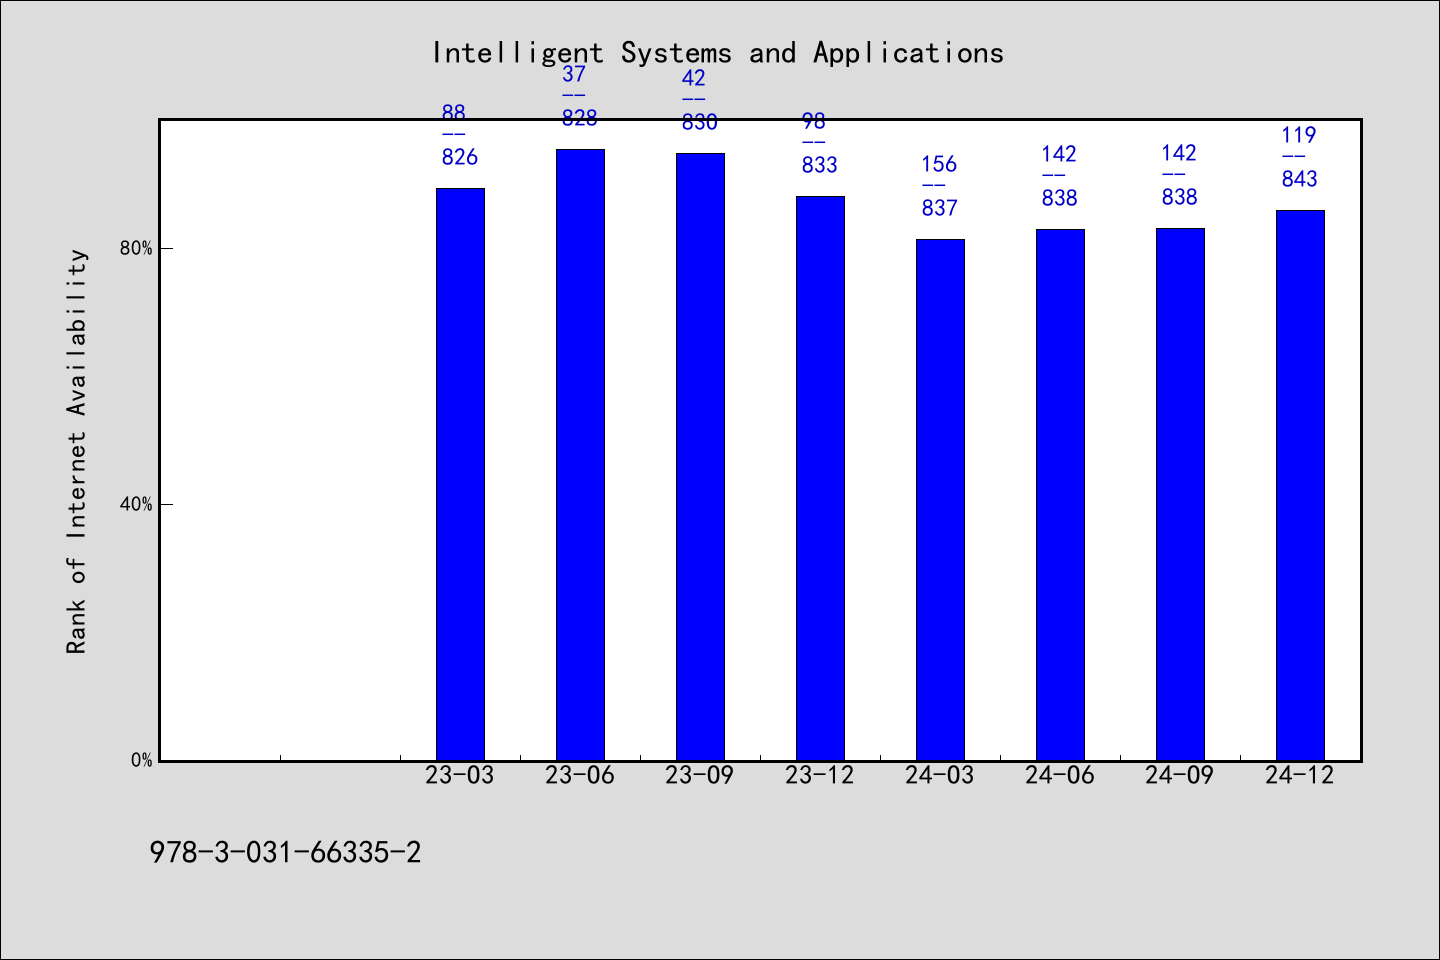Screen dimensions: 1440x960
Task: Select the 23-12 bar
Action: pos(820,478)
